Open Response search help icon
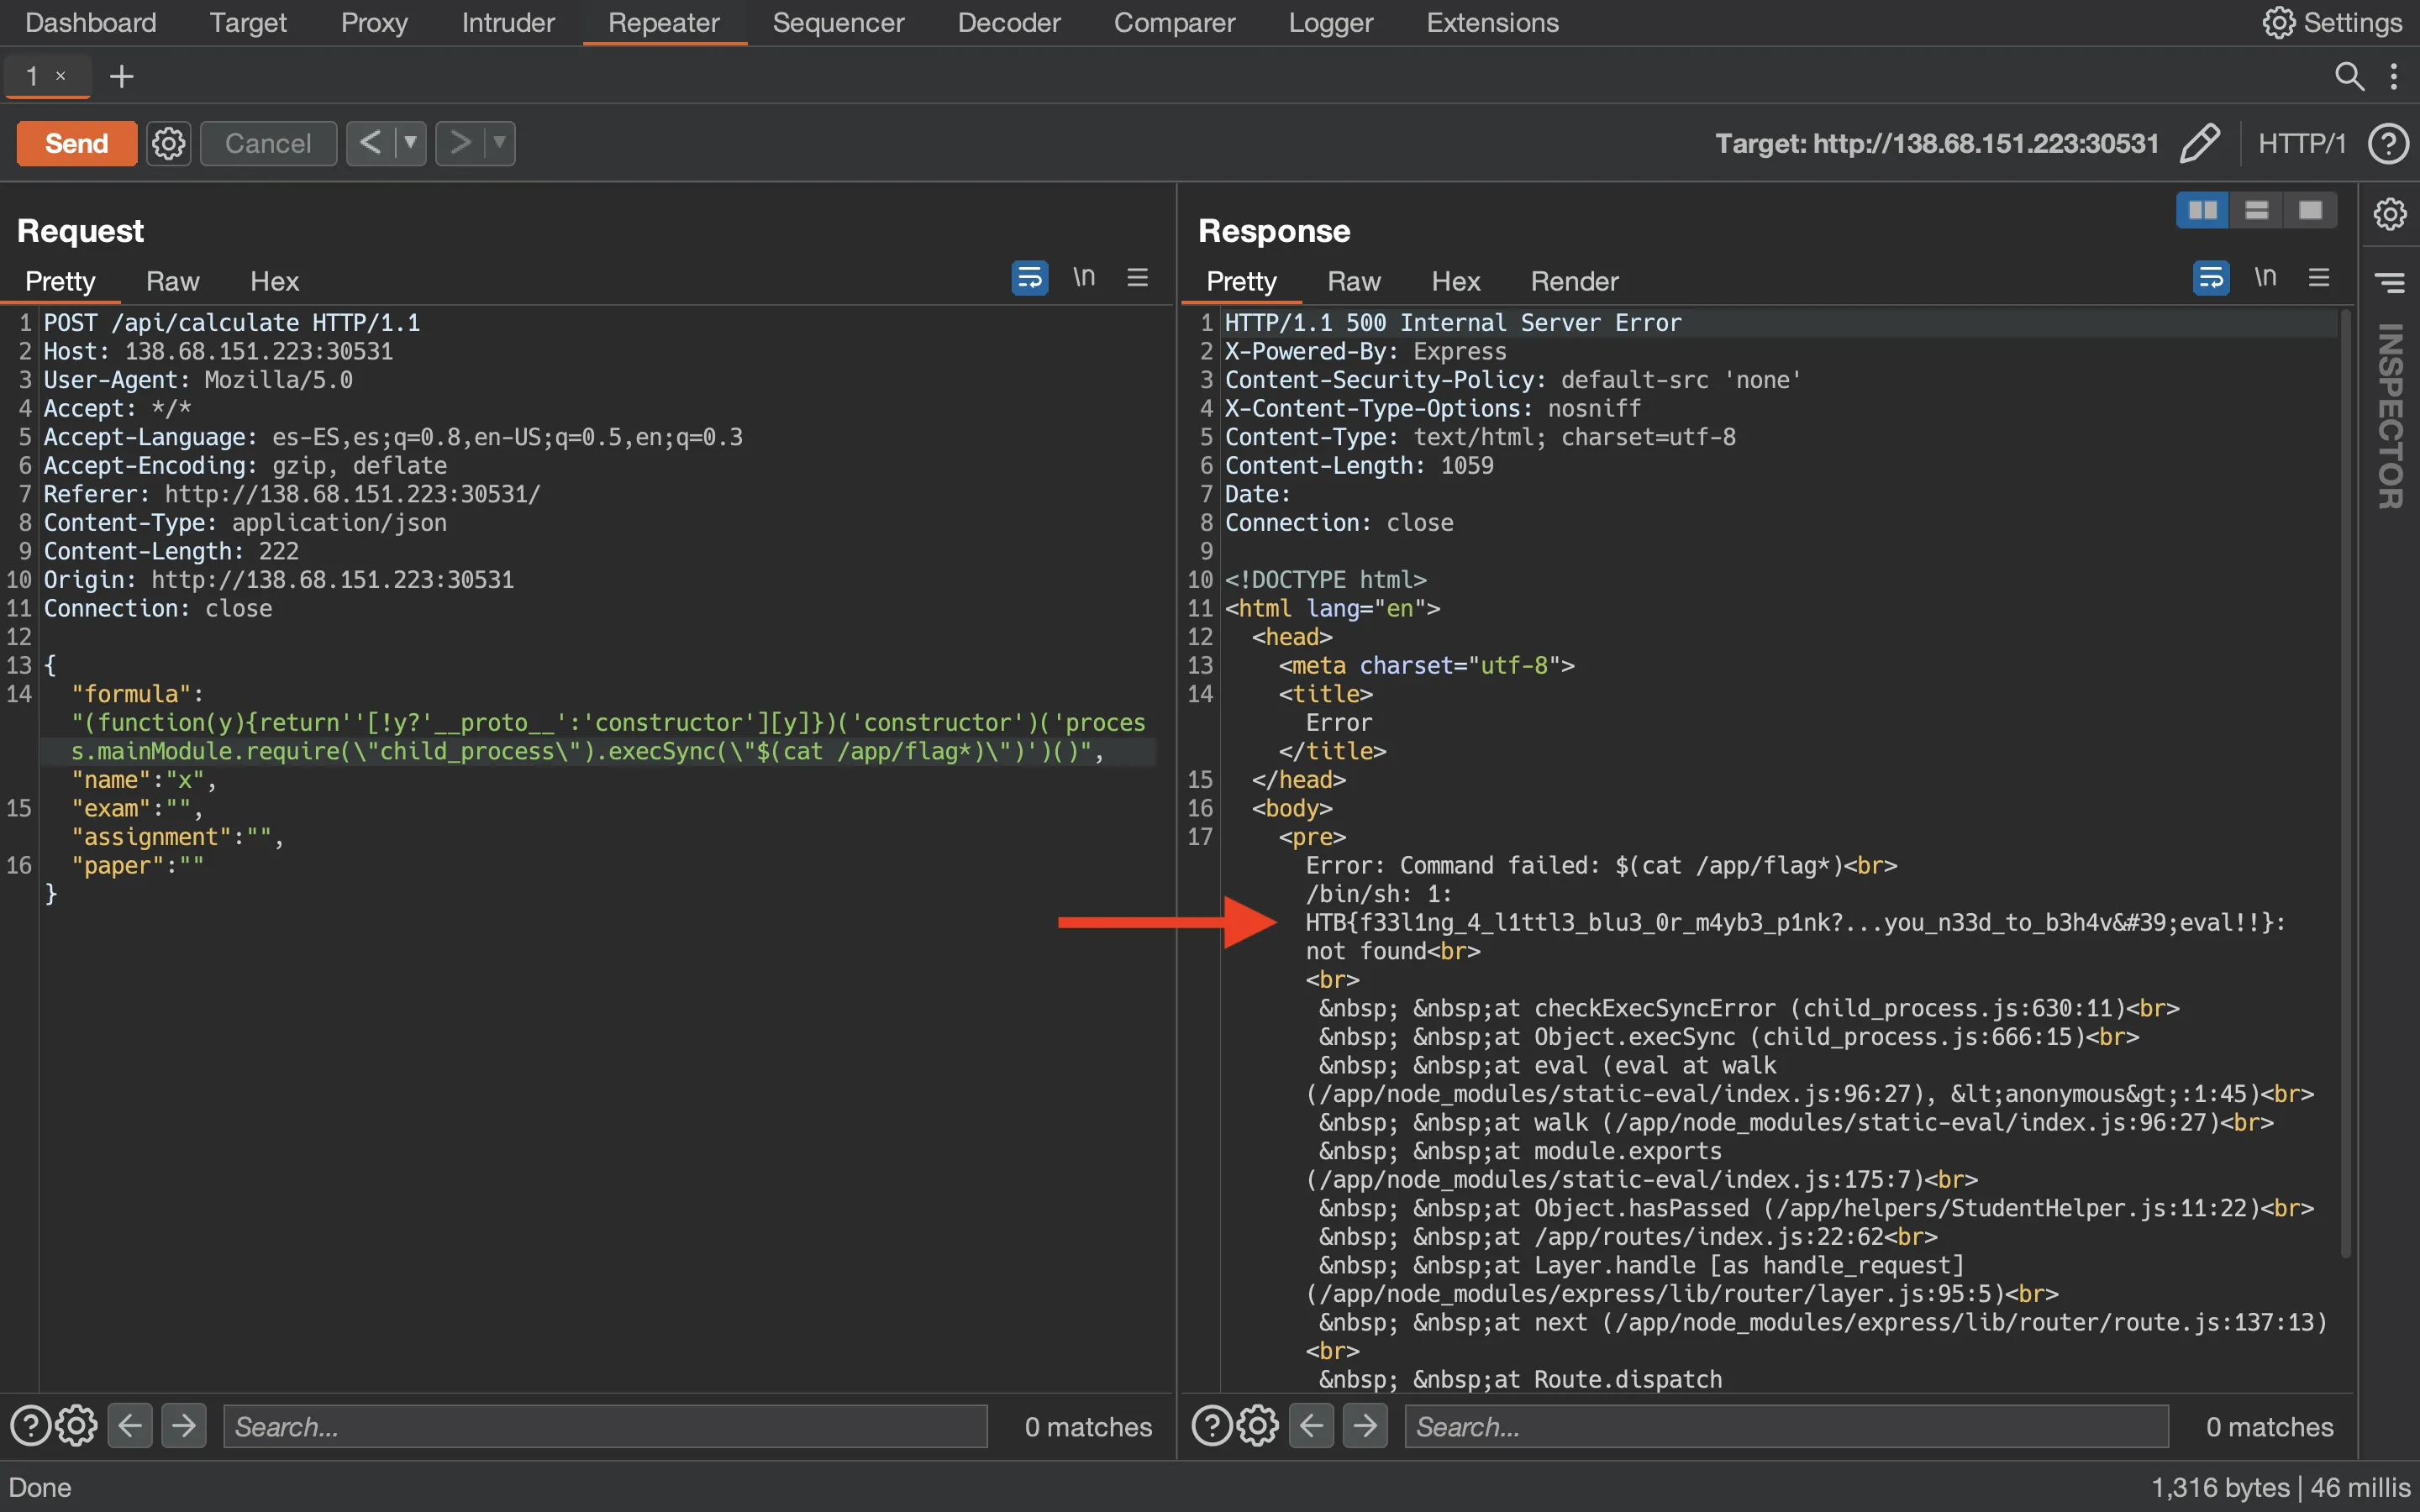The image size is (2420, 1512). click(x=1212, y=1426)
